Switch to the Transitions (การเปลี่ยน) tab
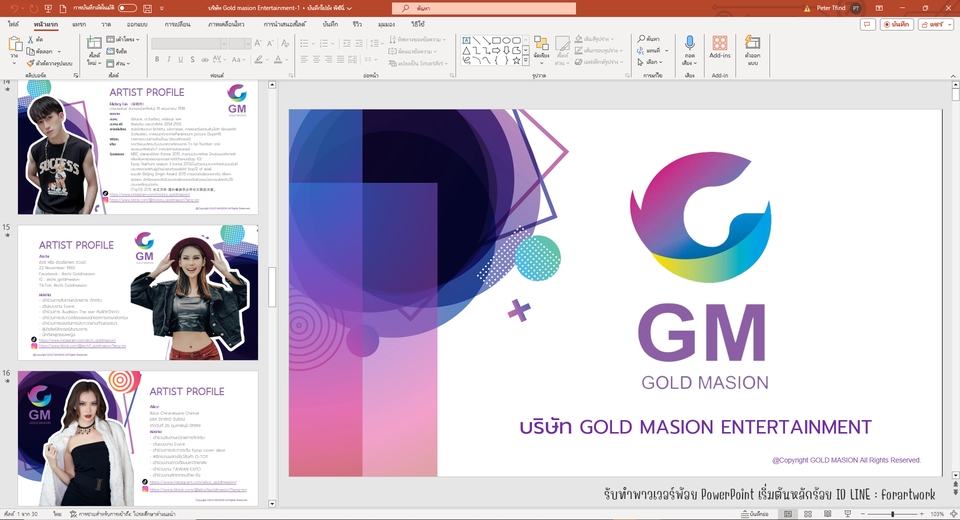 [x=178, y=24]
